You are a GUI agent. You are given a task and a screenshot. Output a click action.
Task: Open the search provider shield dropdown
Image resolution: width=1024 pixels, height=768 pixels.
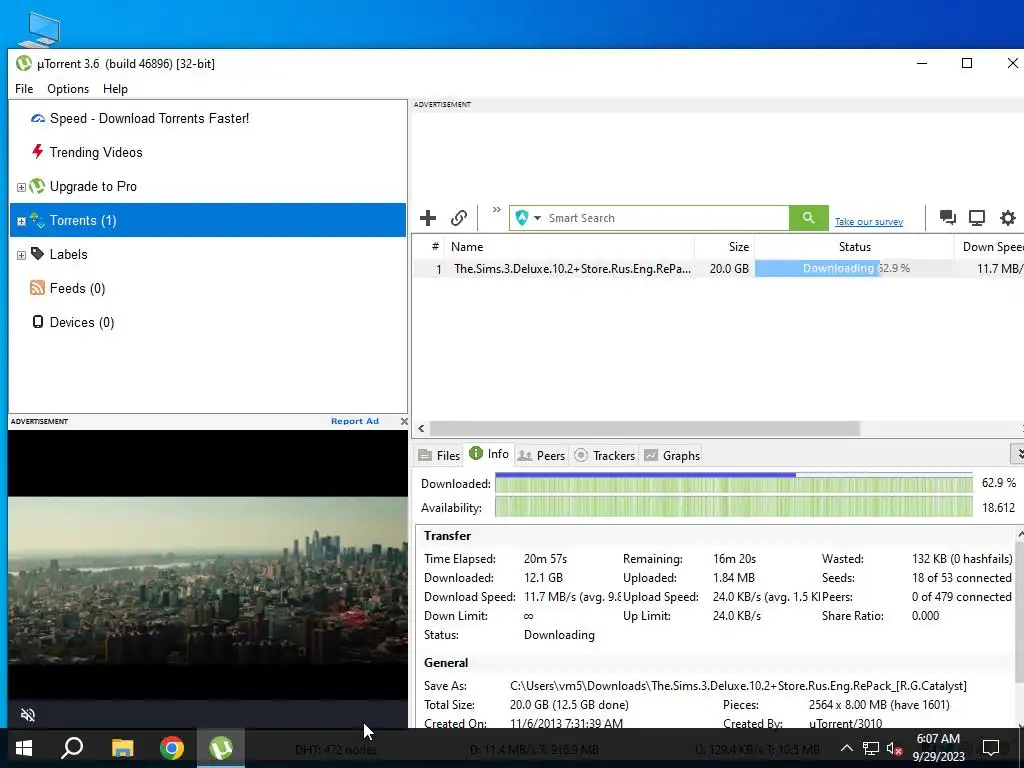click(x=528, y=217)
